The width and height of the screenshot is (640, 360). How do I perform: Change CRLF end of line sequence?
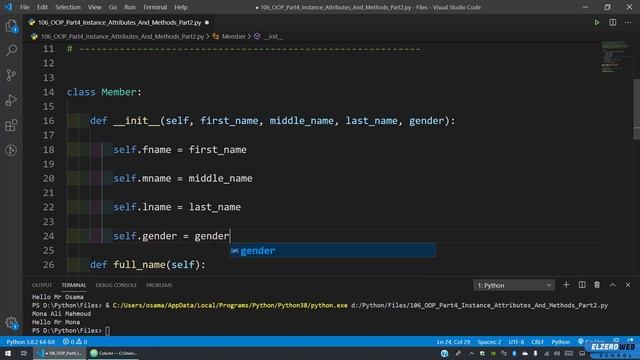[x=537, y=342]
